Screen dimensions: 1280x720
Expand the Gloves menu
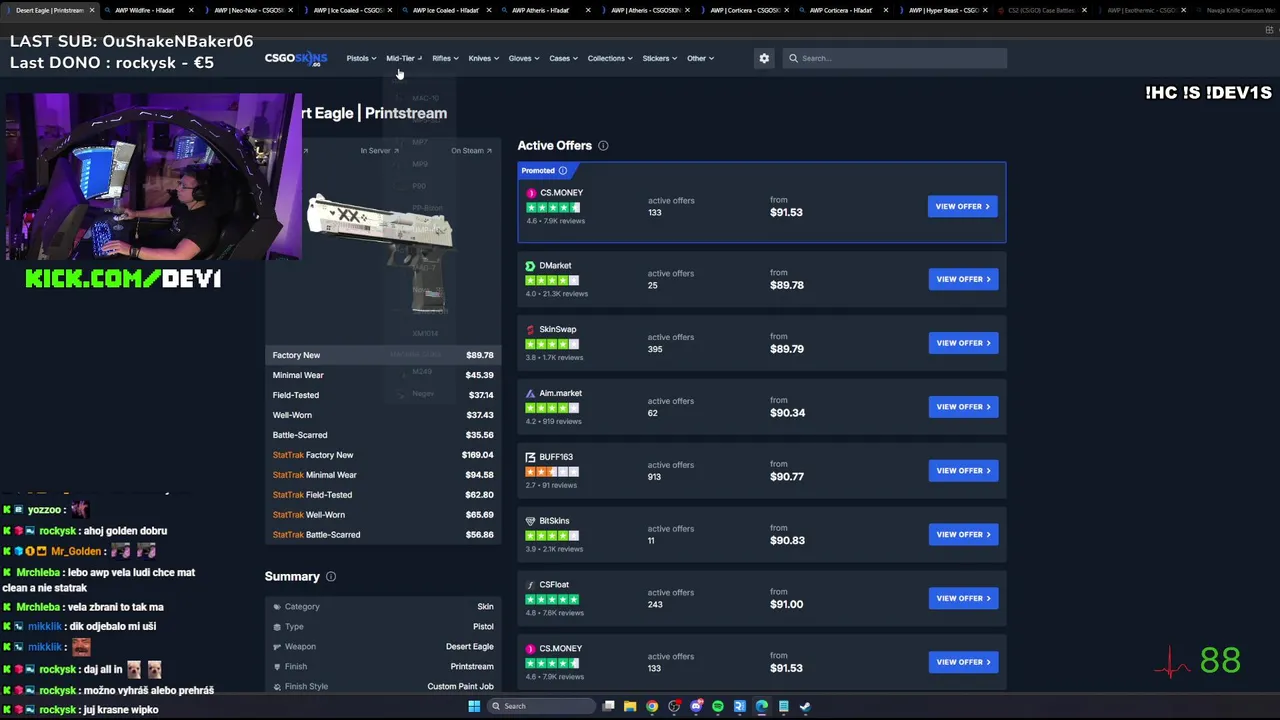click(x=524, y=58)
